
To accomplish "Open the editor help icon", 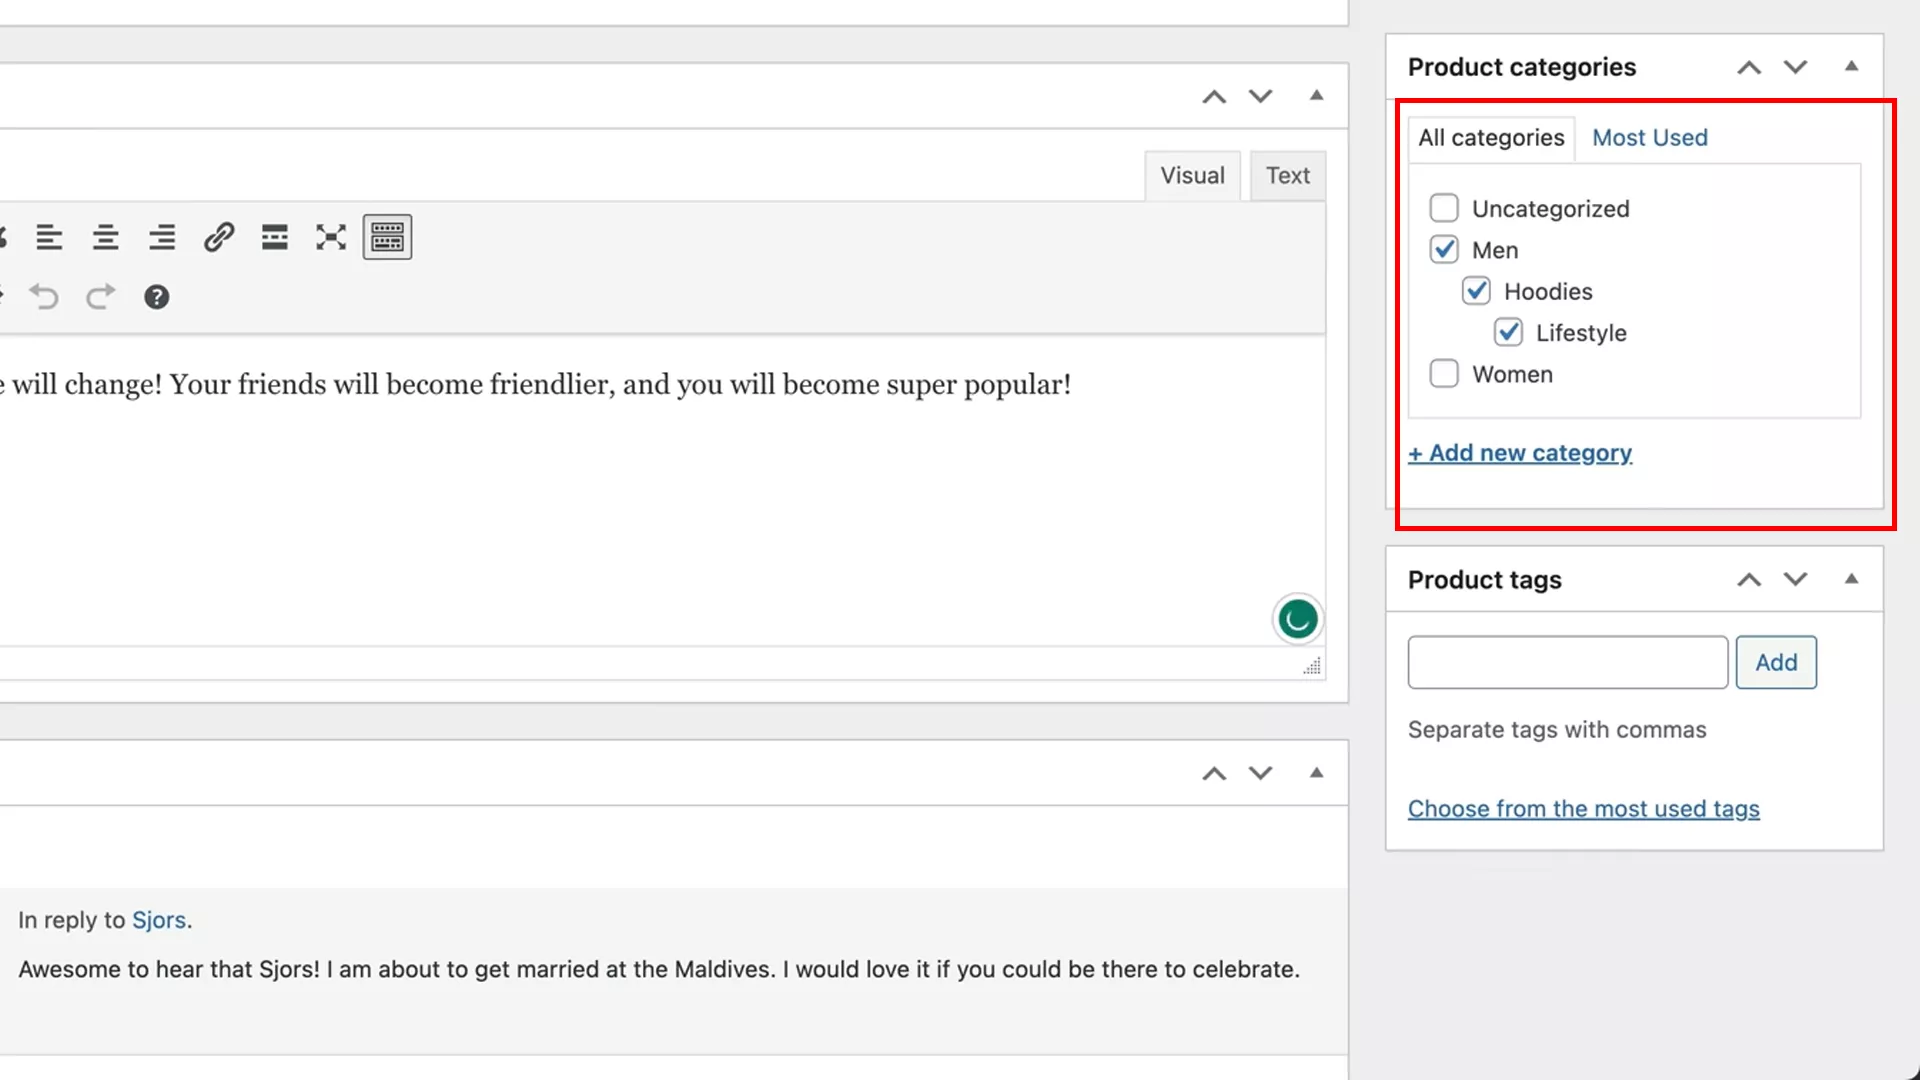I will [x=156, y=296].
